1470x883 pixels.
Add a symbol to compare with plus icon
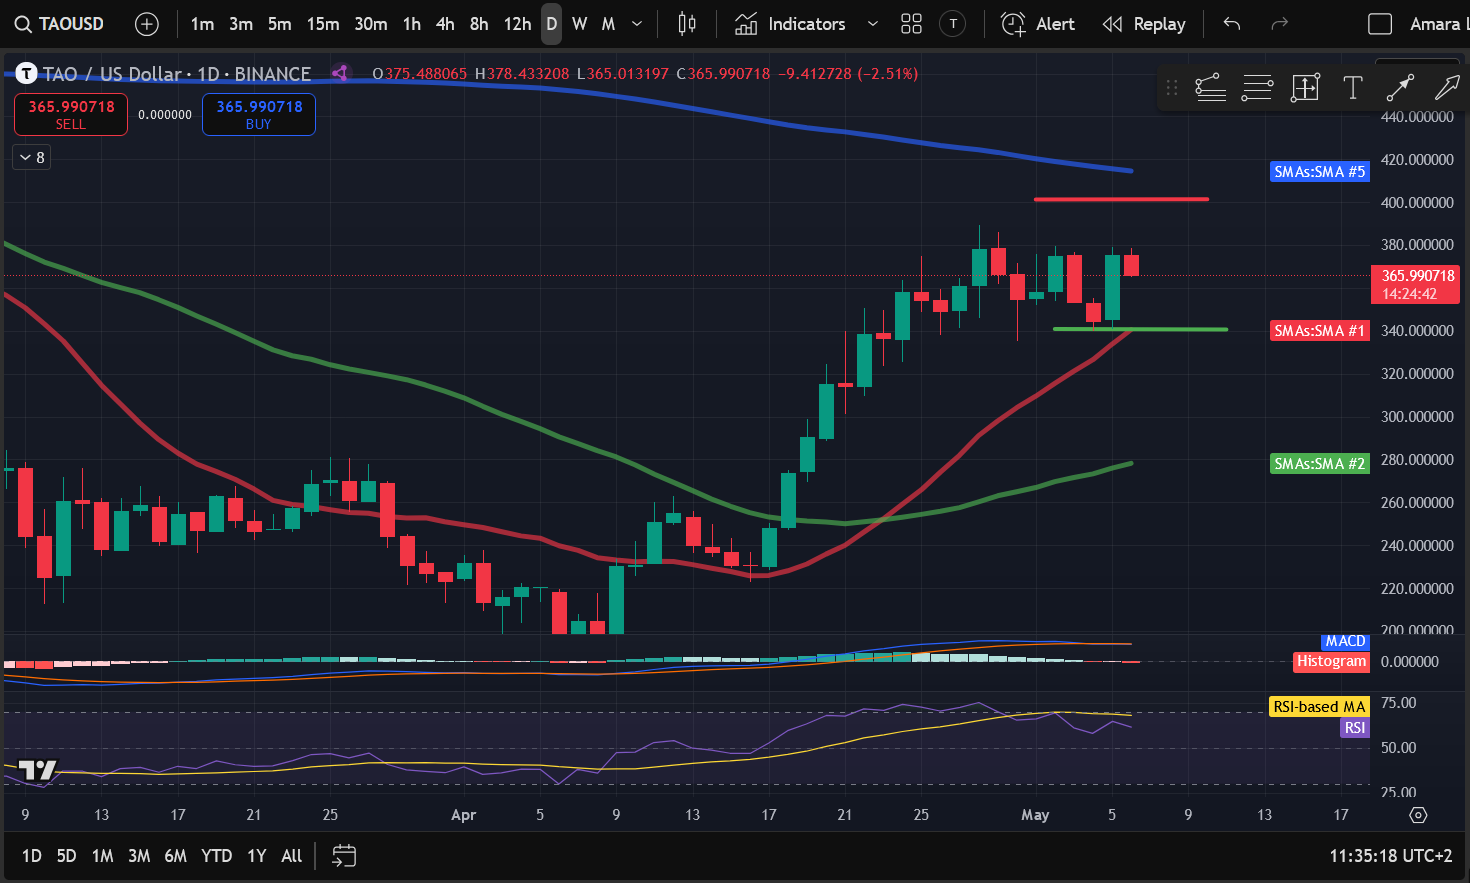coord(147,24)
